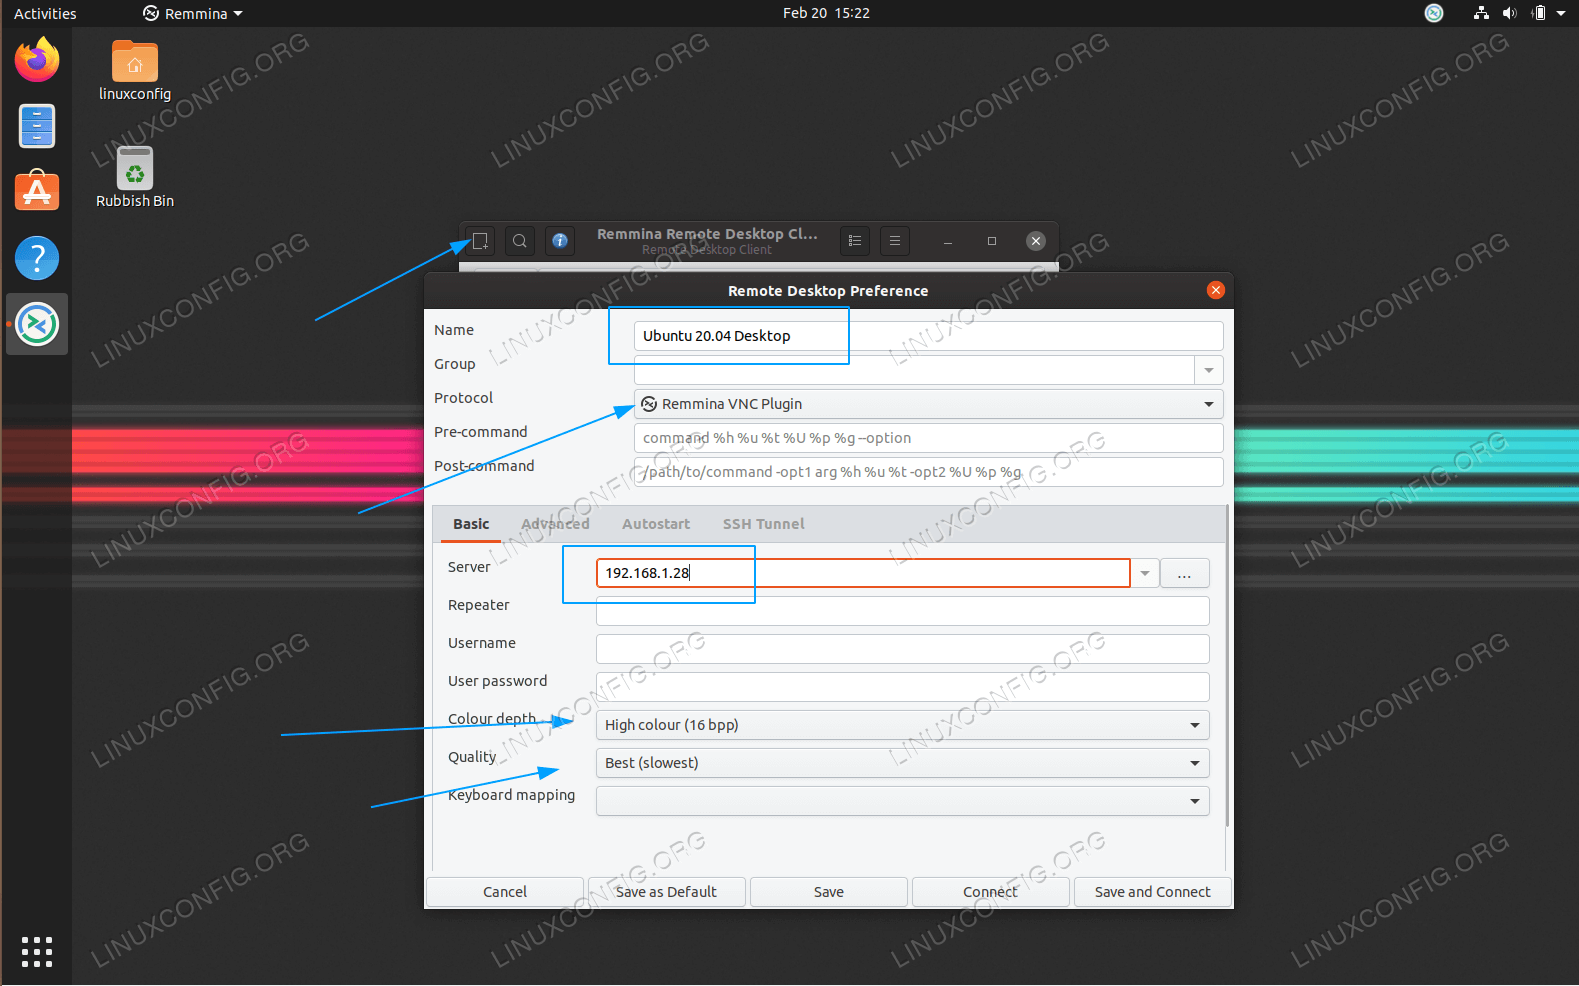Expand the Server history dropdown arrow
Image resolution: width=1579 pixels, height=986 pixels.
1145,573
